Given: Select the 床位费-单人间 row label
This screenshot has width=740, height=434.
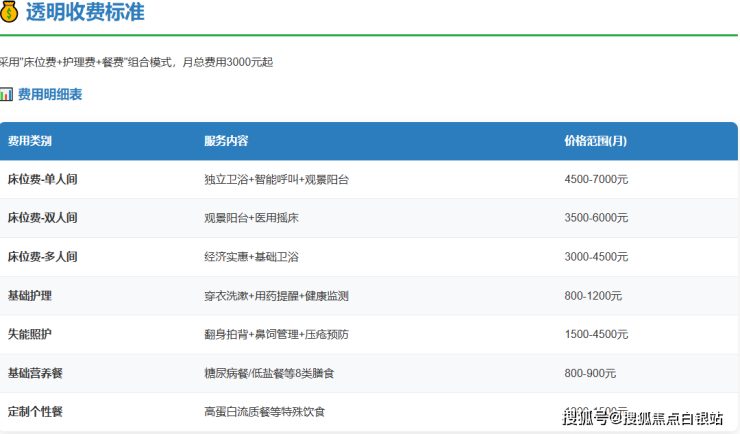Looking at the screenshot, I should click(42, 180).
